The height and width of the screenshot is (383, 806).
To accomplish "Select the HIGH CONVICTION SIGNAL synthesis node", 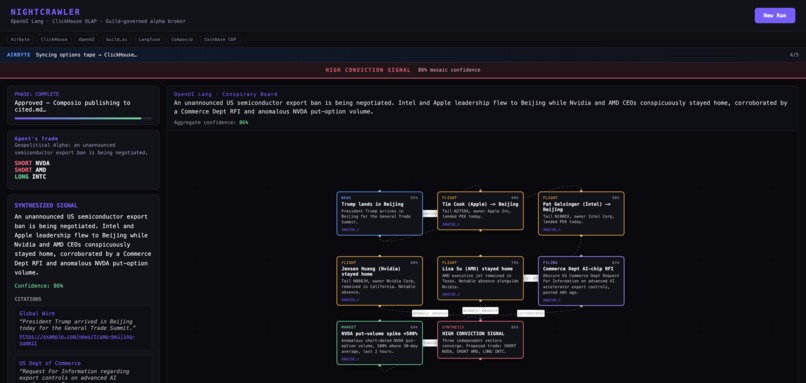I will coord(480,340).
